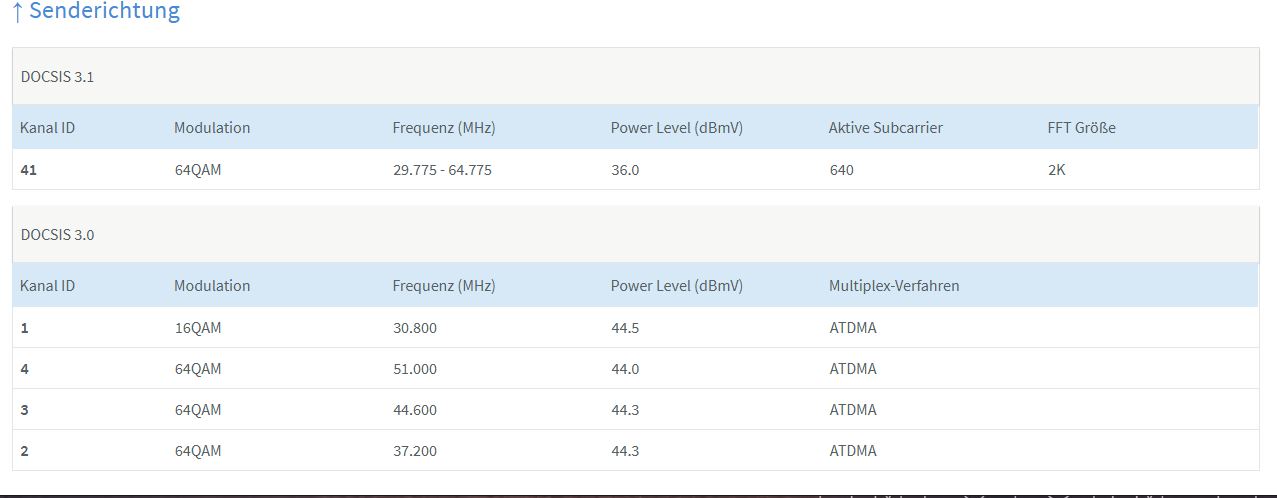Click Kanal ID header in DOCSIS 3.1 table

coord(47,128)
